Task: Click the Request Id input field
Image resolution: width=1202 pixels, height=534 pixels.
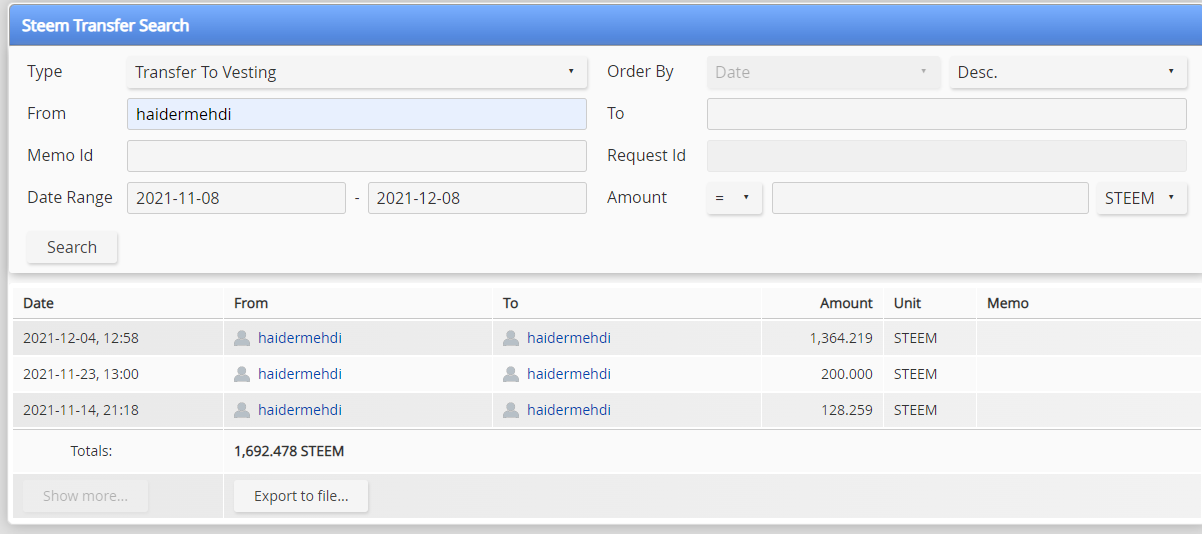Action: [x=947, y=156]
